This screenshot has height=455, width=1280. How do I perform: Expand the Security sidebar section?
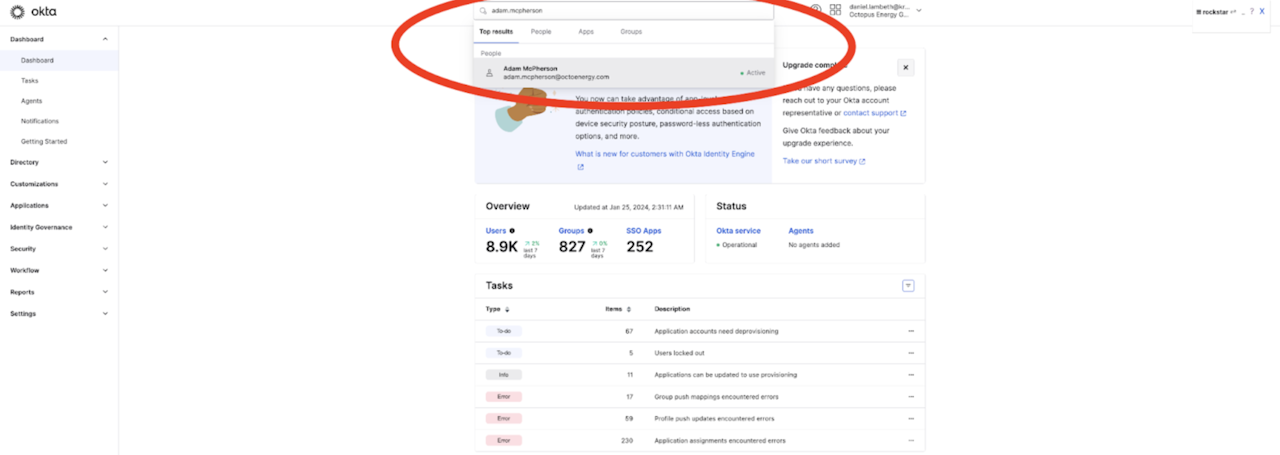pyautogui.click(x=58, y=249)
